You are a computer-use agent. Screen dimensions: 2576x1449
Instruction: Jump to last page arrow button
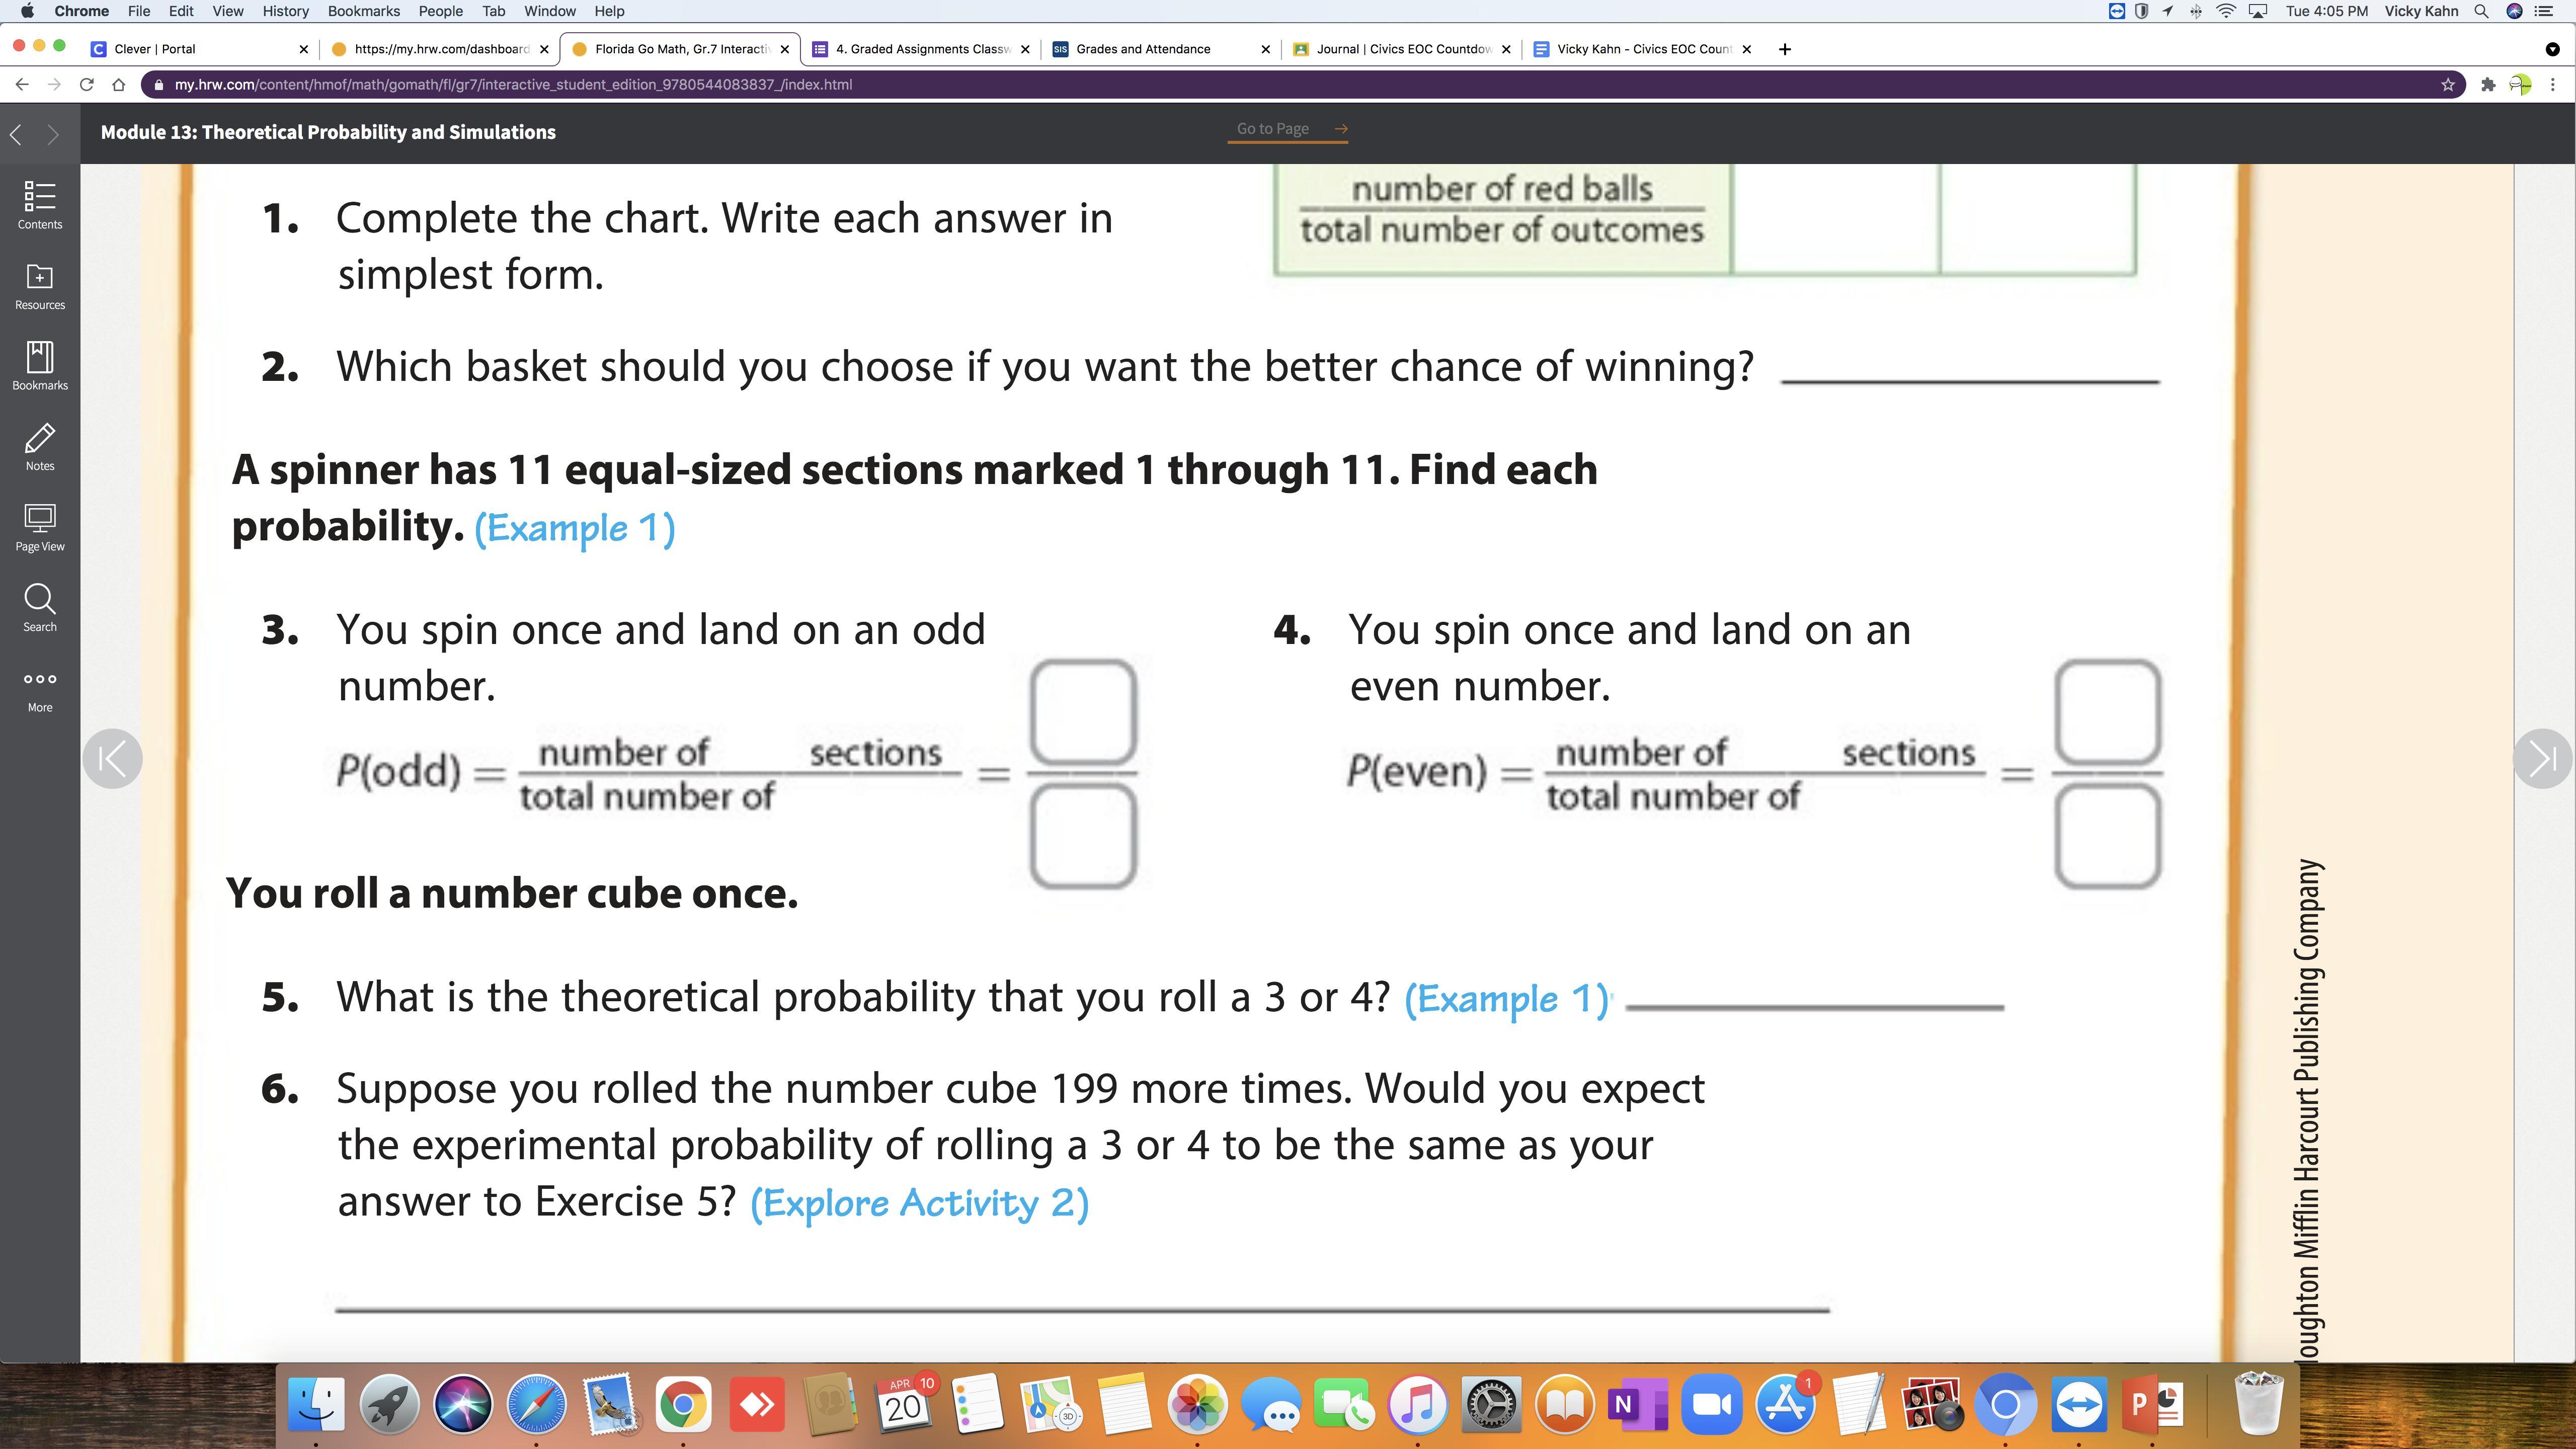click(x=2541, y=758)
